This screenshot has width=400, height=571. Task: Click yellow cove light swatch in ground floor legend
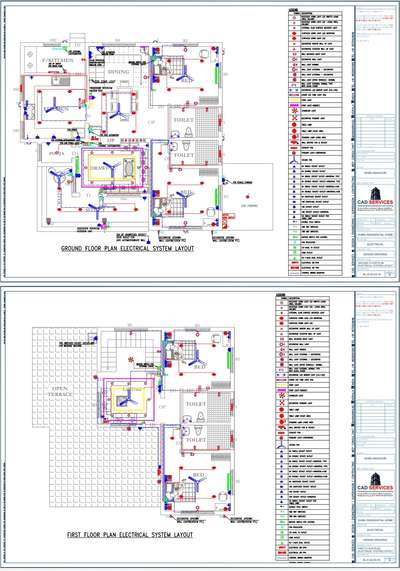(x=293, y=100)
